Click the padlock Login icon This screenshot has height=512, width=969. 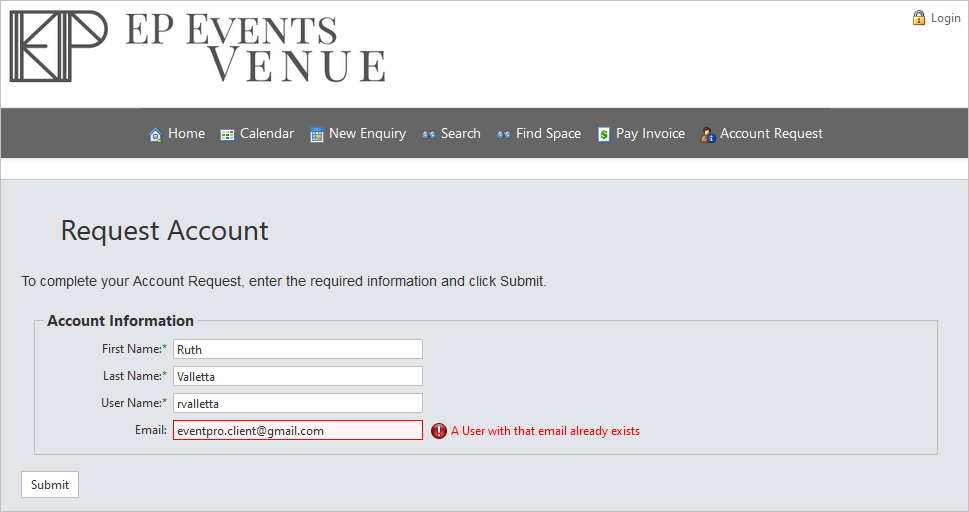pyautogui.click(x=918, y=18)
